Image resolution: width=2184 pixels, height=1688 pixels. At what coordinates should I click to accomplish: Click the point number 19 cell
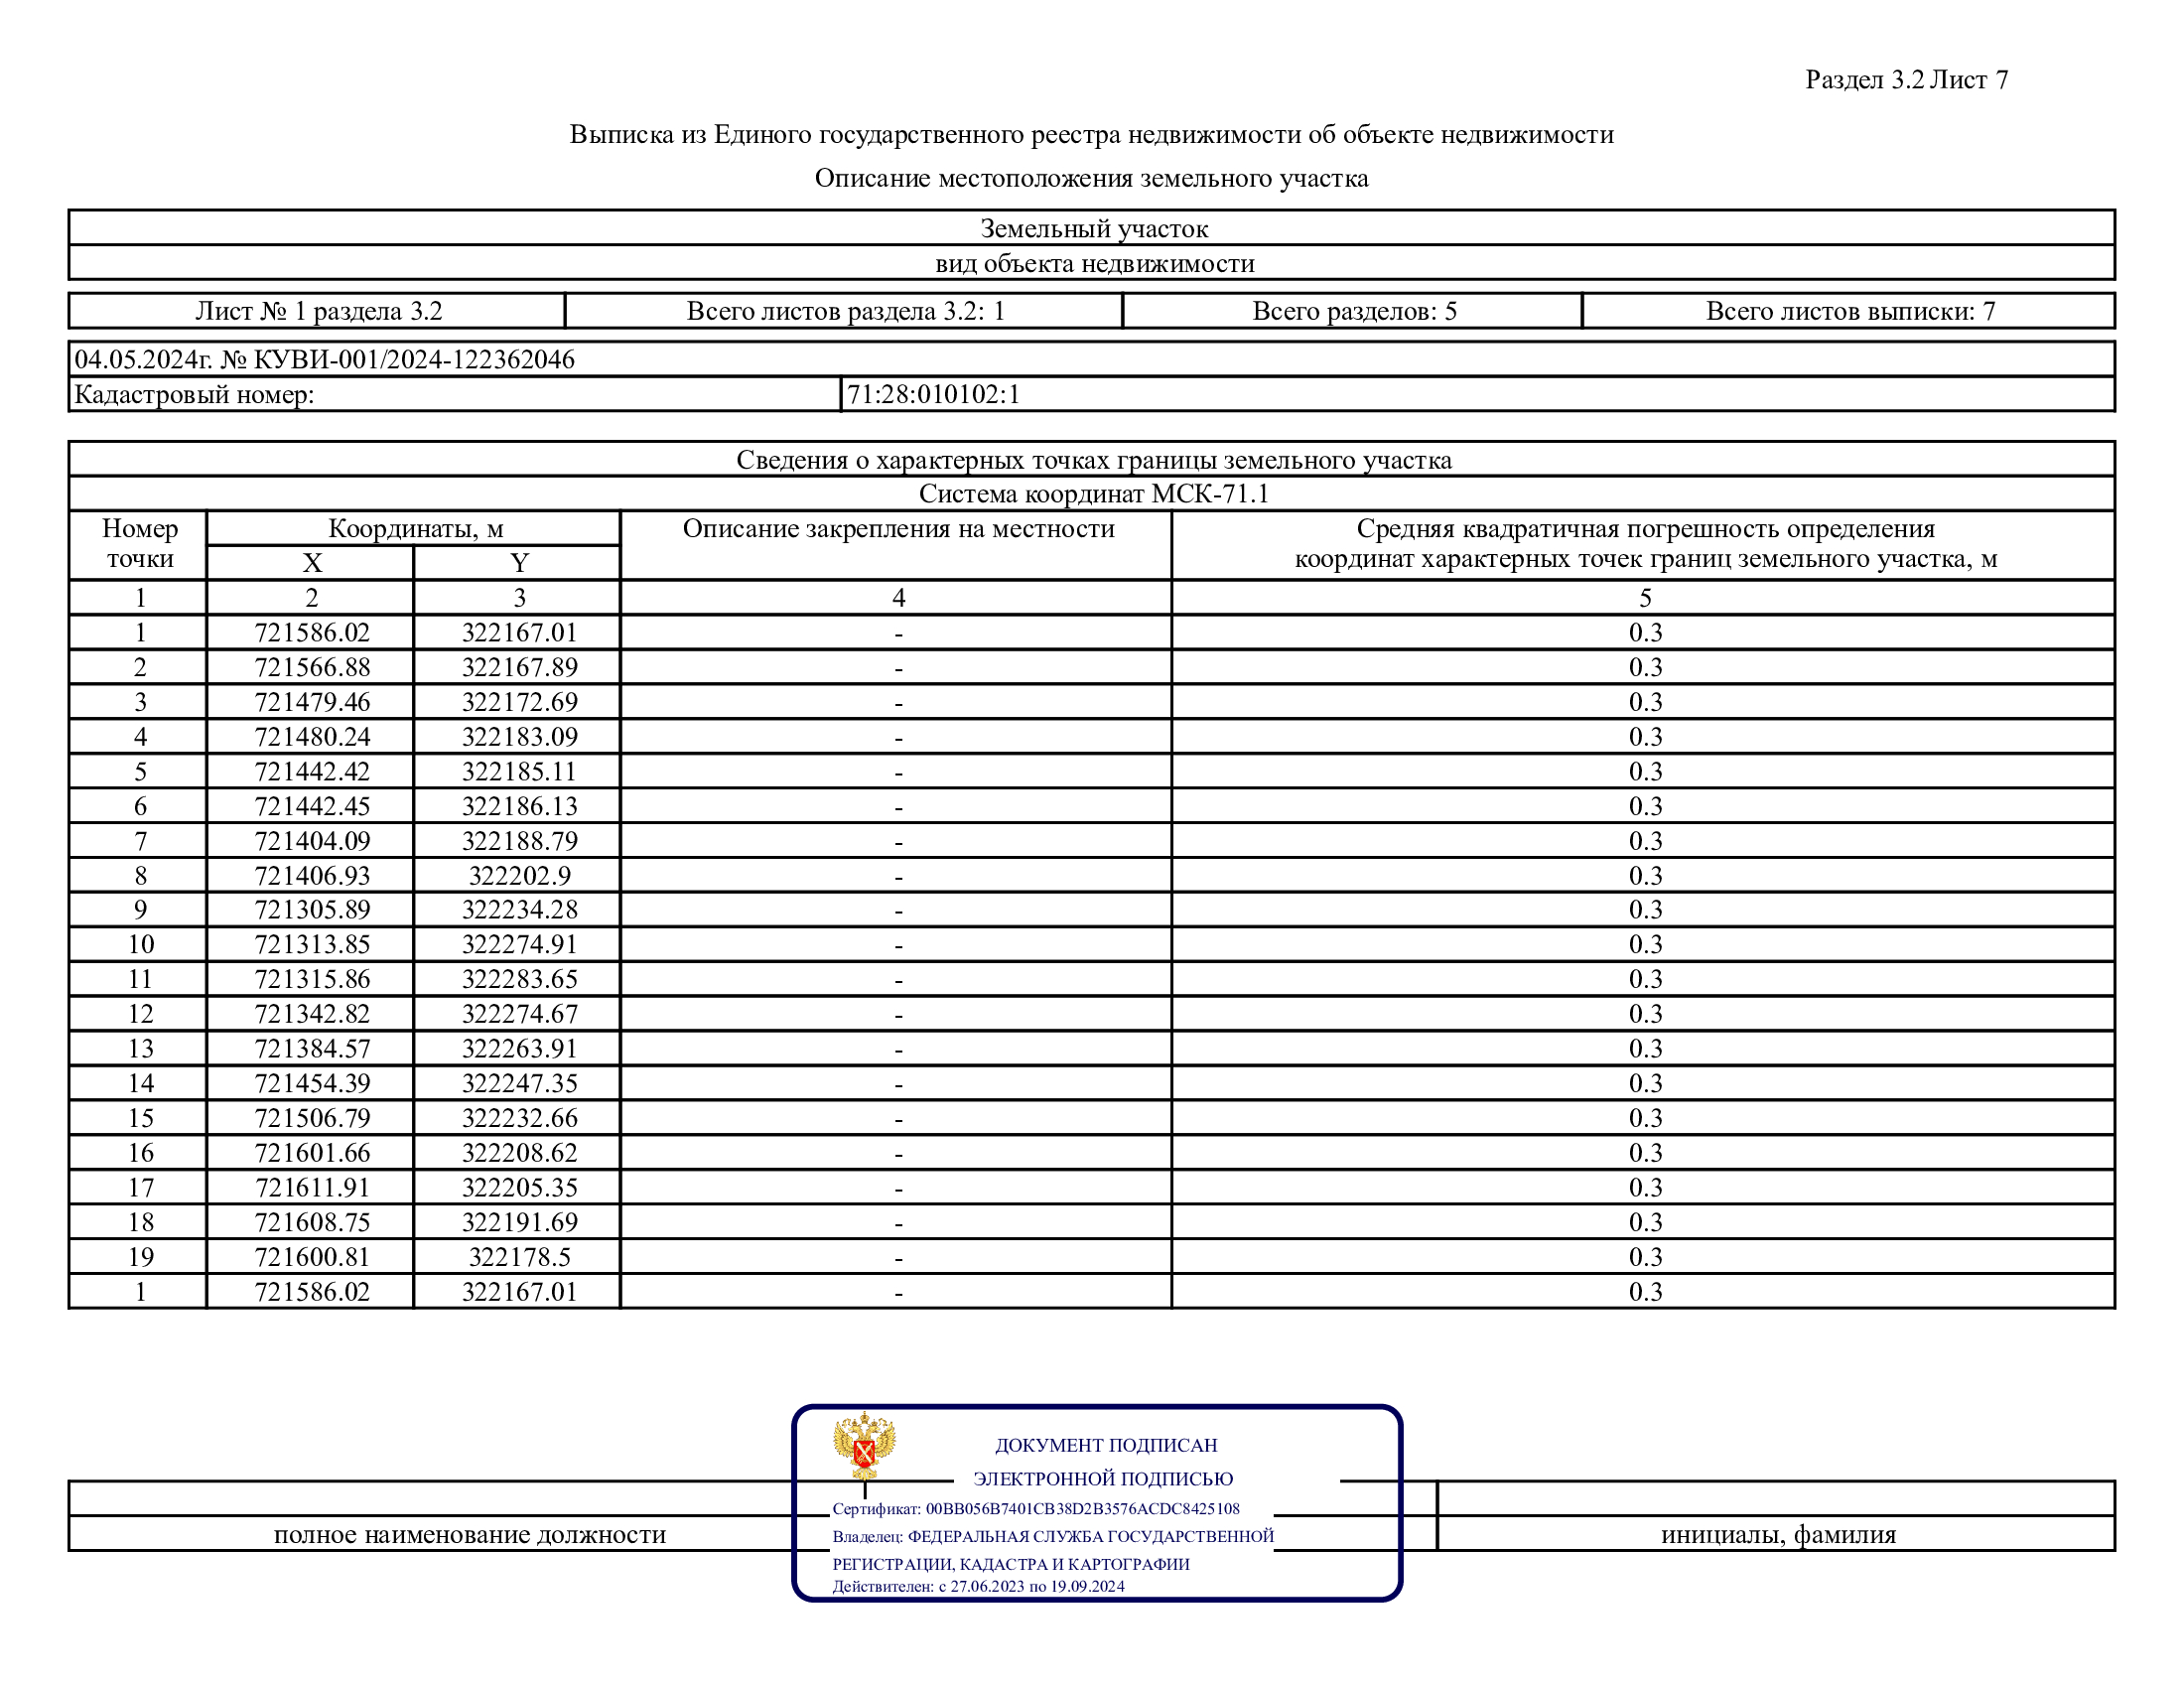140,1256
